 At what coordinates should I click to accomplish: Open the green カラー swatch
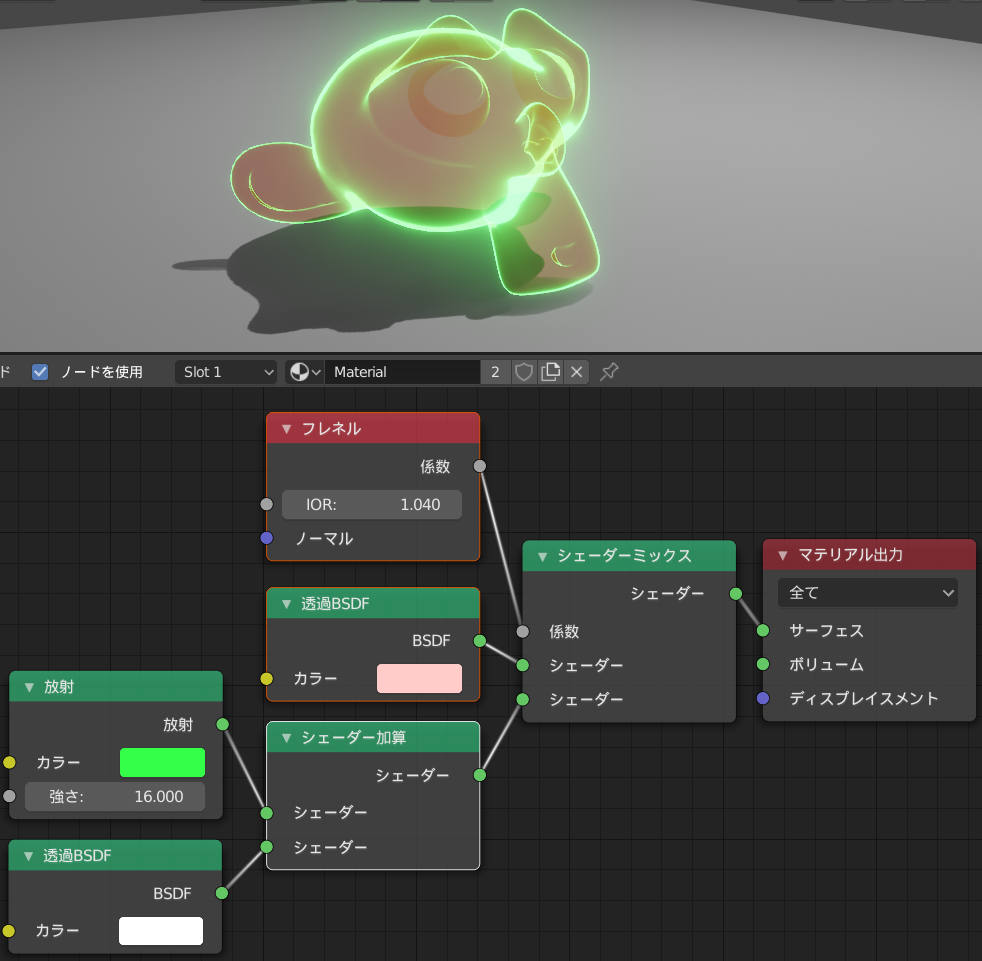[162, 762]
